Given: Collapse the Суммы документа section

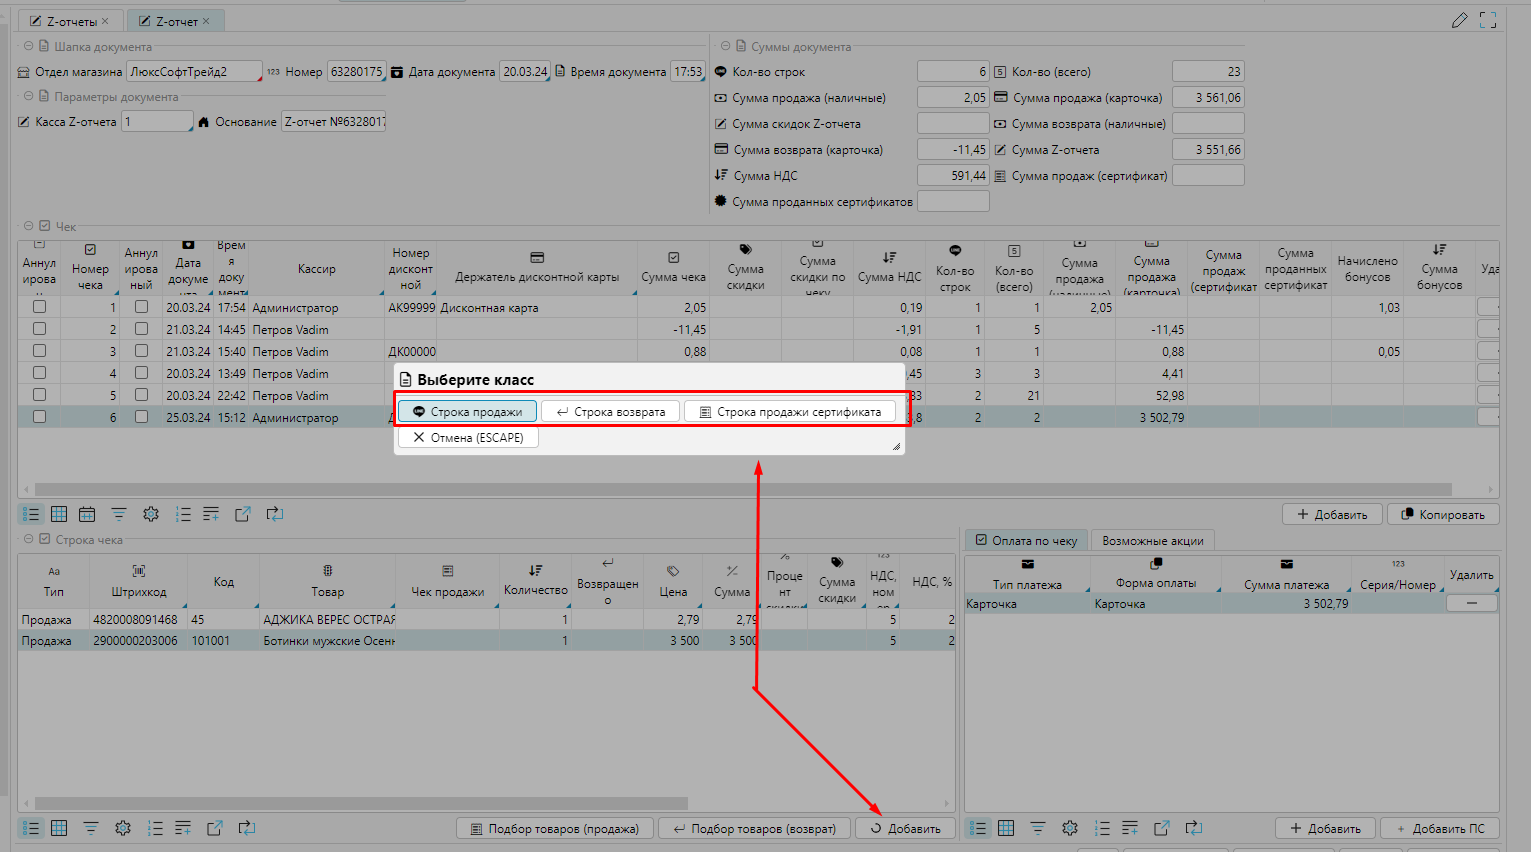Looking at the screenshot, I should point(725,47).
